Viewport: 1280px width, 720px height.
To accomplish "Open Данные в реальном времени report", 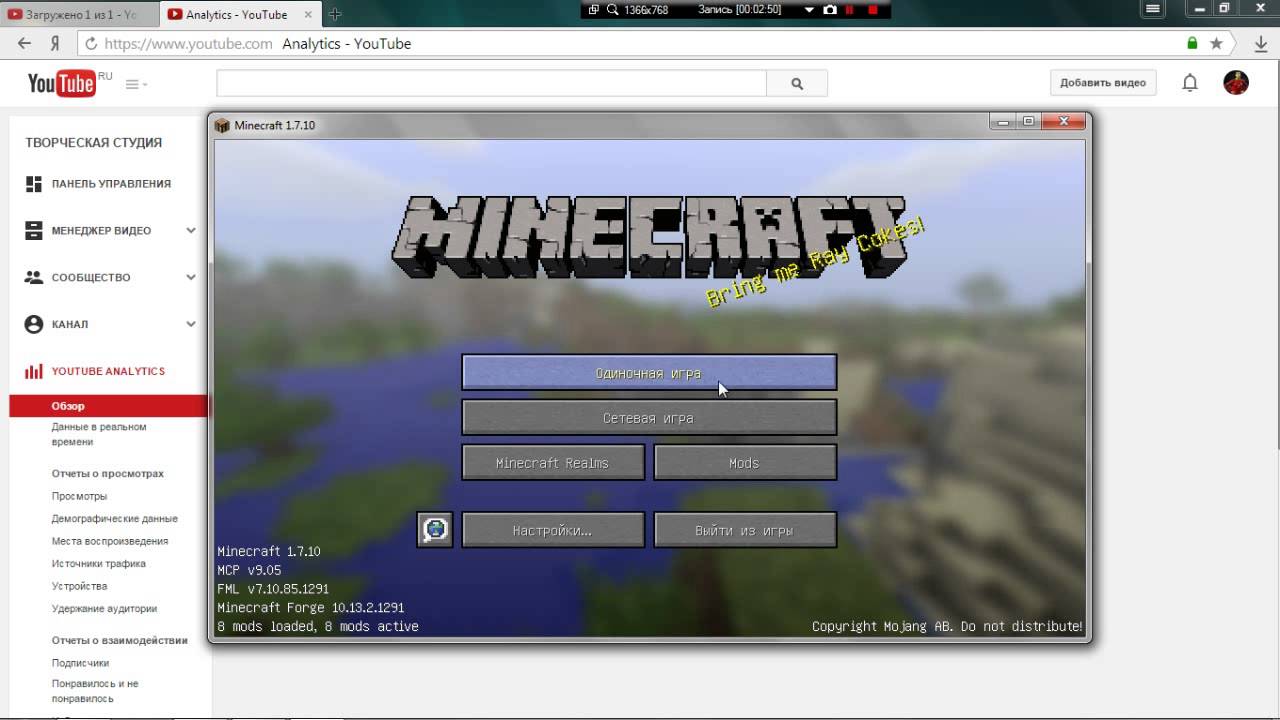I will [x=99, y=434].
